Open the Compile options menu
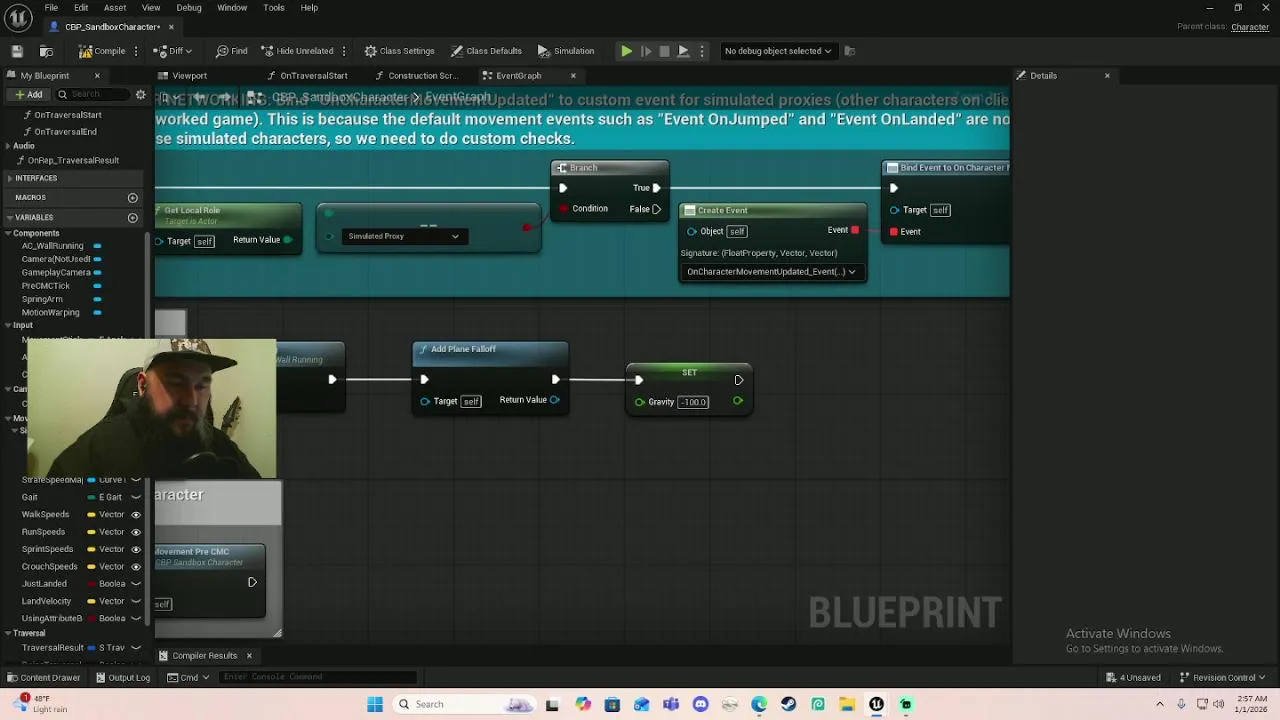 (x=137, y=51)
